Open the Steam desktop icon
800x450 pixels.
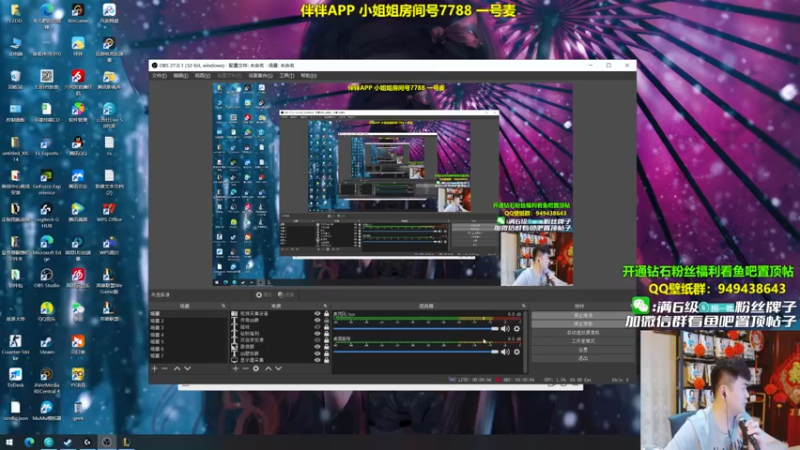click(46, 345)
